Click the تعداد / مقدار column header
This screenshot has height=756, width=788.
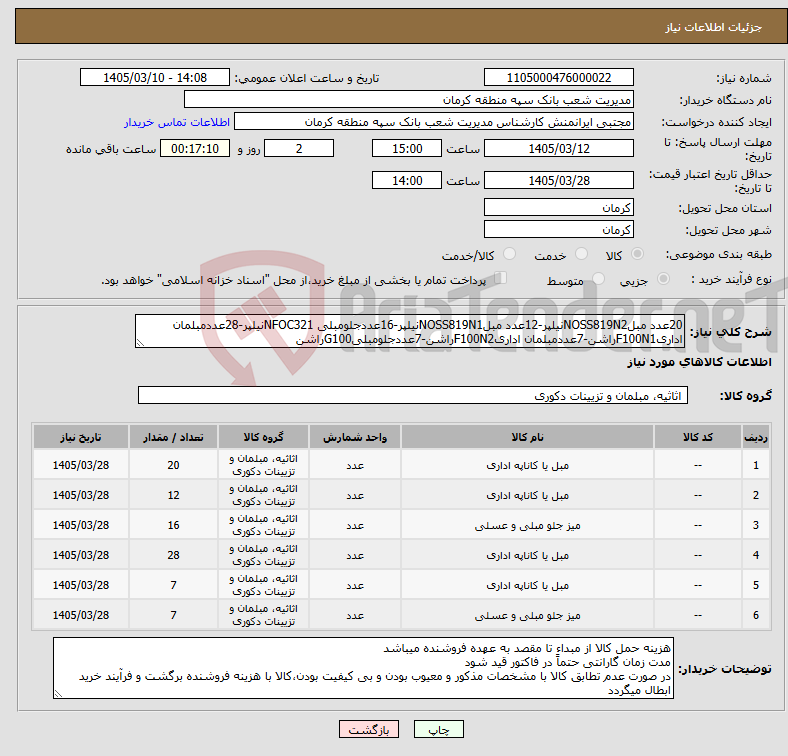tap(173, 437)
